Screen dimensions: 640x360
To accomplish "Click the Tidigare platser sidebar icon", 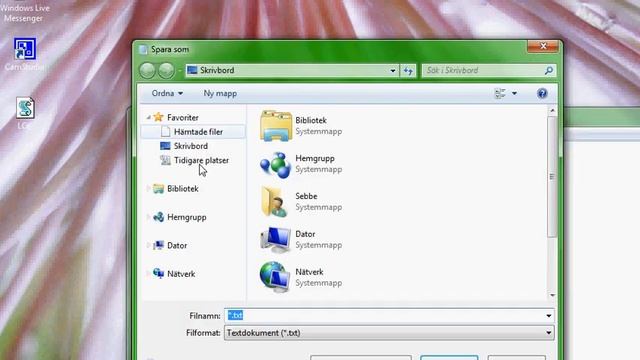I will [x=165, y=160].
